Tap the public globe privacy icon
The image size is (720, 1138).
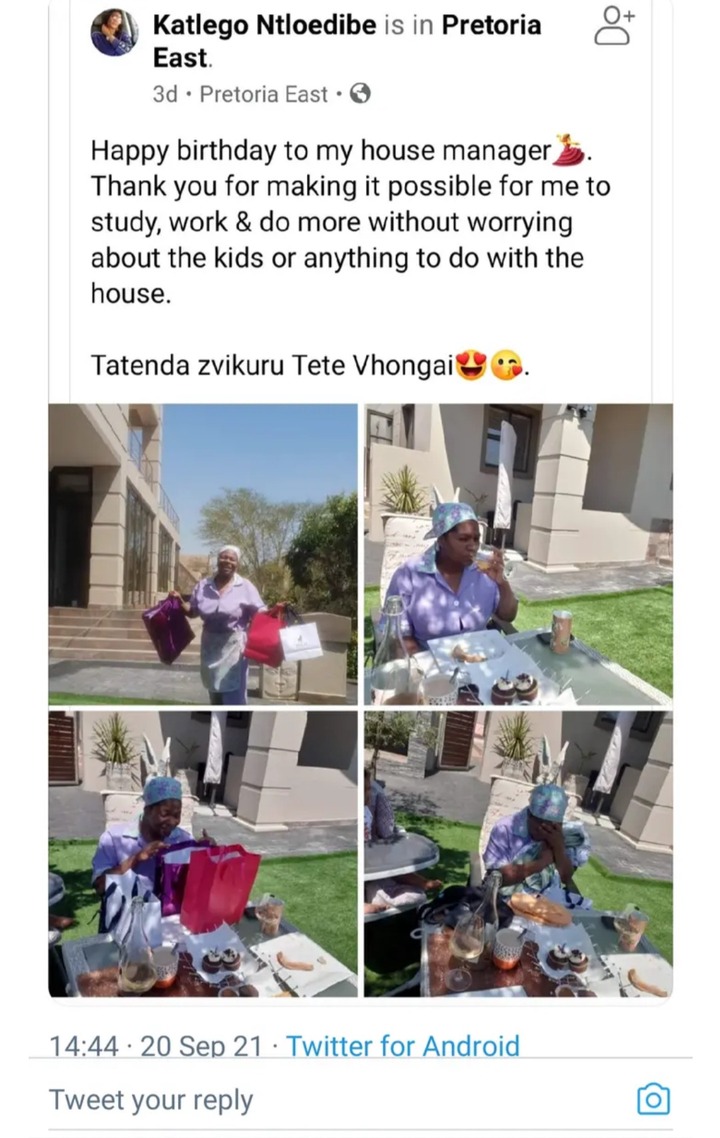click(360, 94)
